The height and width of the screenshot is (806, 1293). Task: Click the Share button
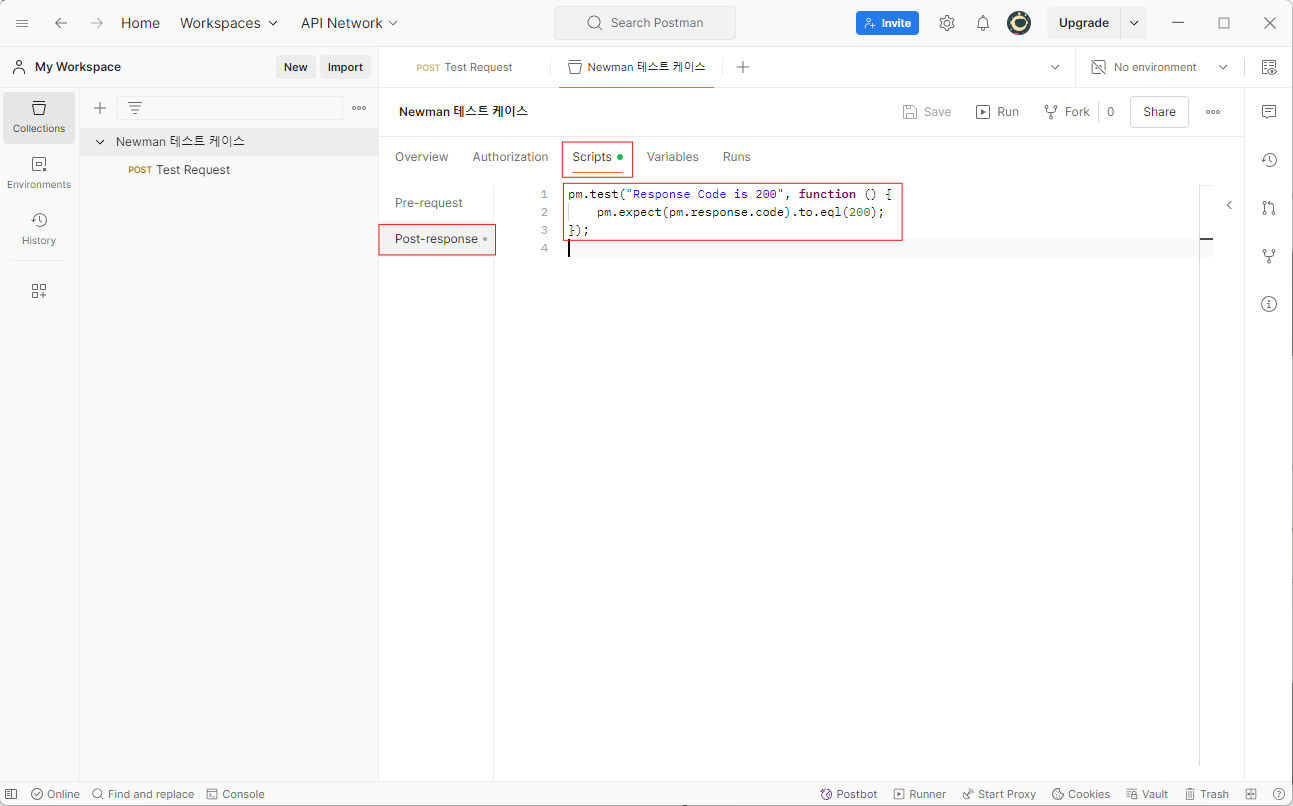pyautogui.click(x=1159, y=112)
